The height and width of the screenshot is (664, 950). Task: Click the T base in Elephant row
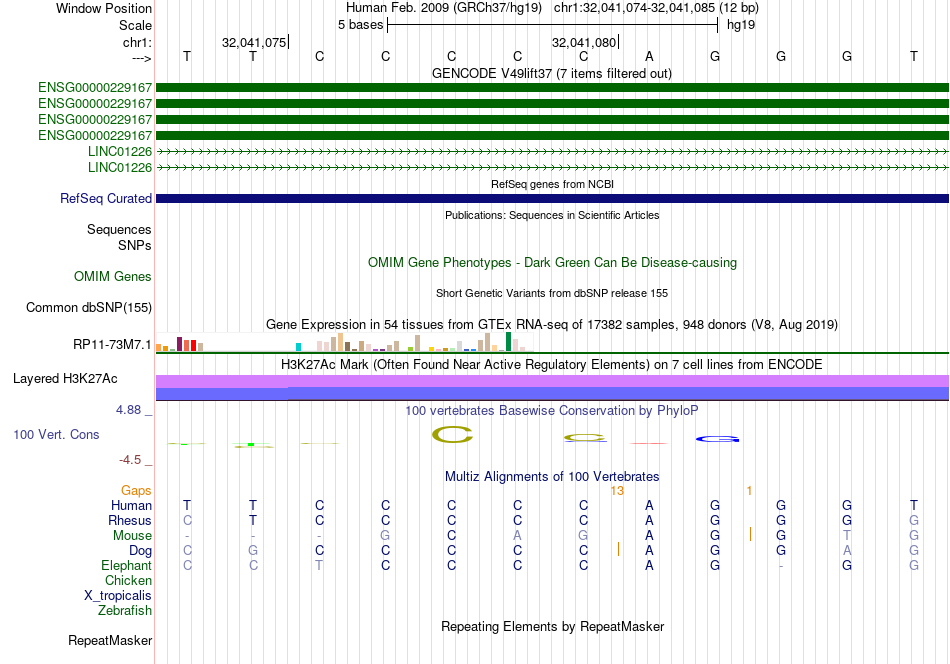[x=319, y=565]
